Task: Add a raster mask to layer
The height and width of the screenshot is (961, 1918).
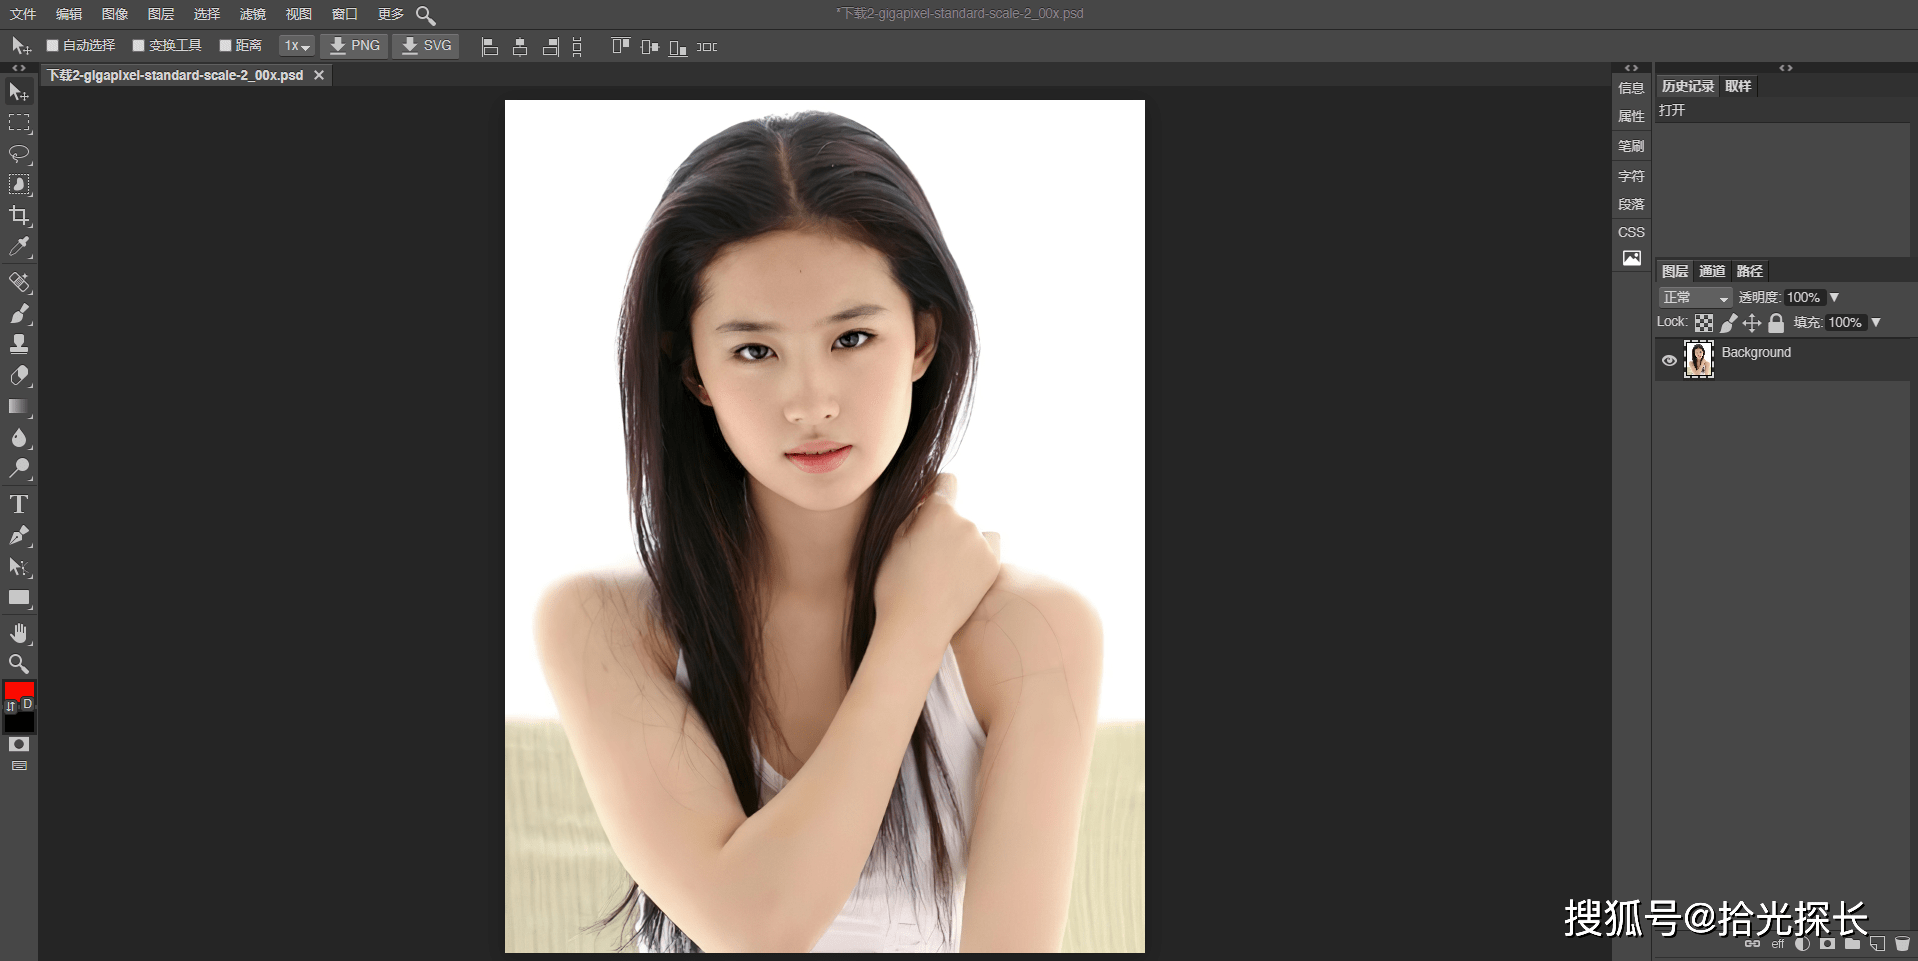Action: point(1827,944)
